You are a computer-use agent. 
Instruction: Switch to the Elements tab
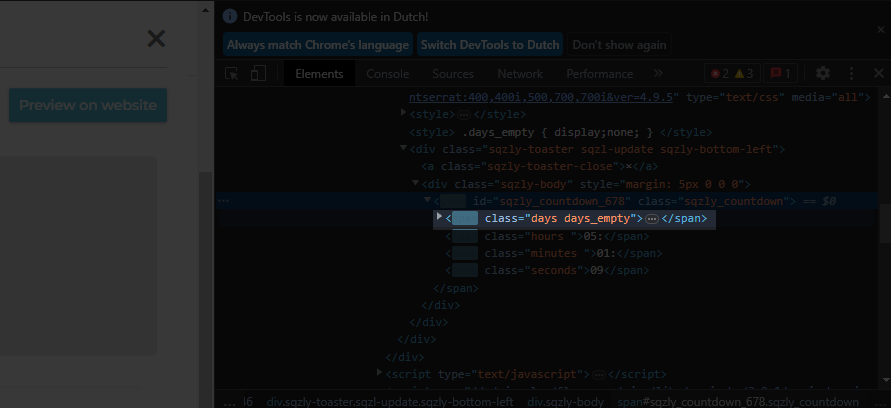click(319, 74)
